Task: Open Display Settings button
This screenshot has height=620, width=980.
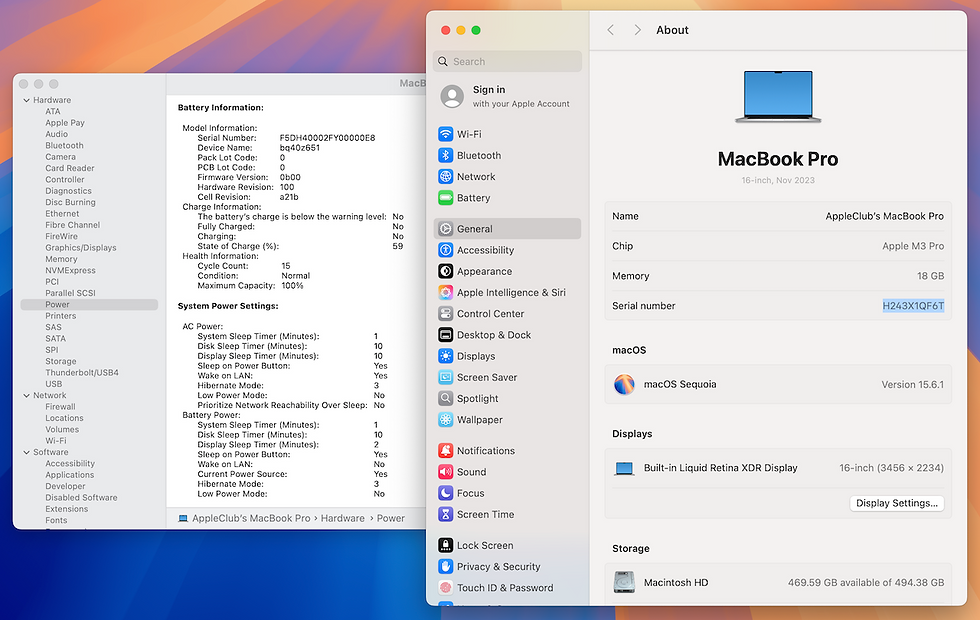Action: pos(897,503)
